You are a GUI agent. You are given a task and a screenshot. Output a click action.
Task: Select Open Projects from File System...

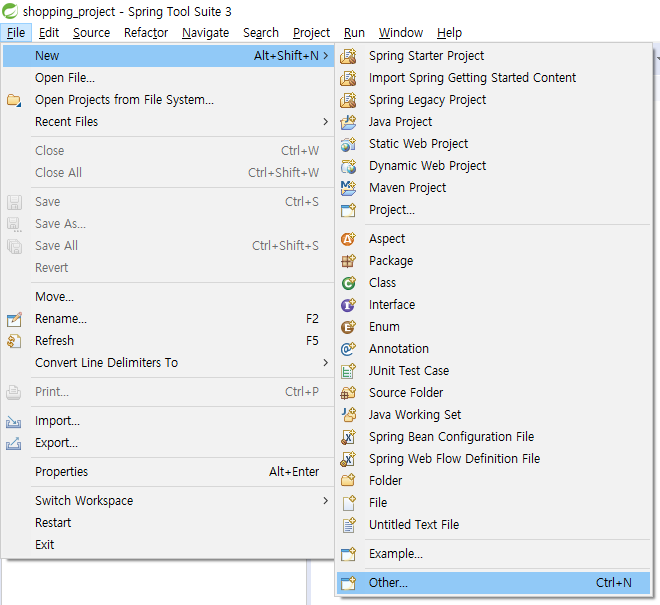click(x=168, y=100)
